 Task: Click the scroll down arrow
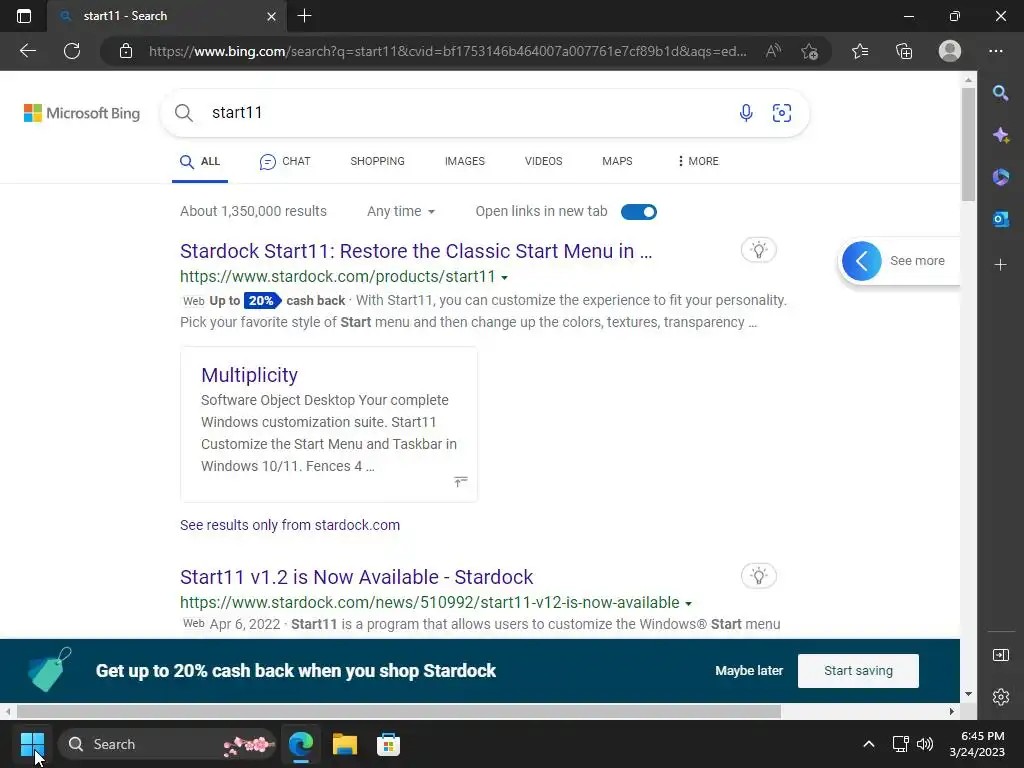968,694
